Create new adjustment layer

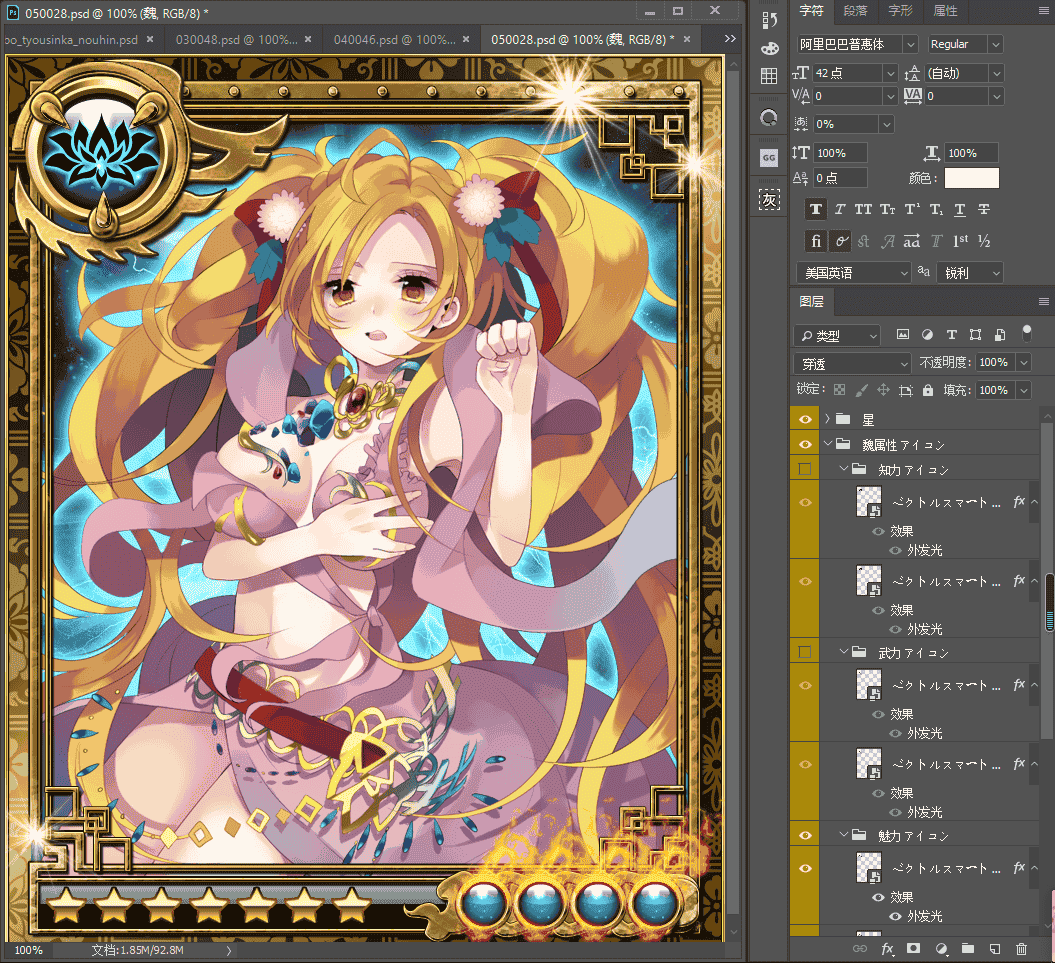click(x=941, y=948)
